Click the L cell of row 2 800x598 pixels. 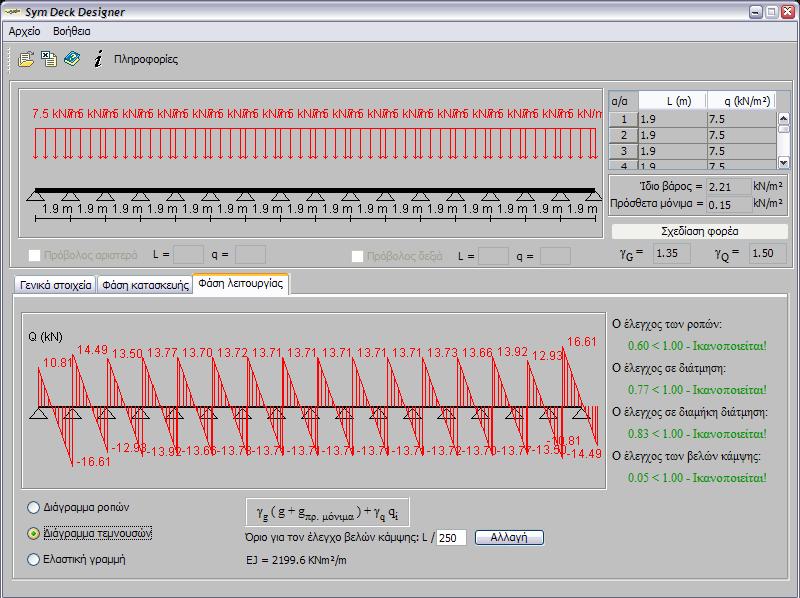click(673, 135)
